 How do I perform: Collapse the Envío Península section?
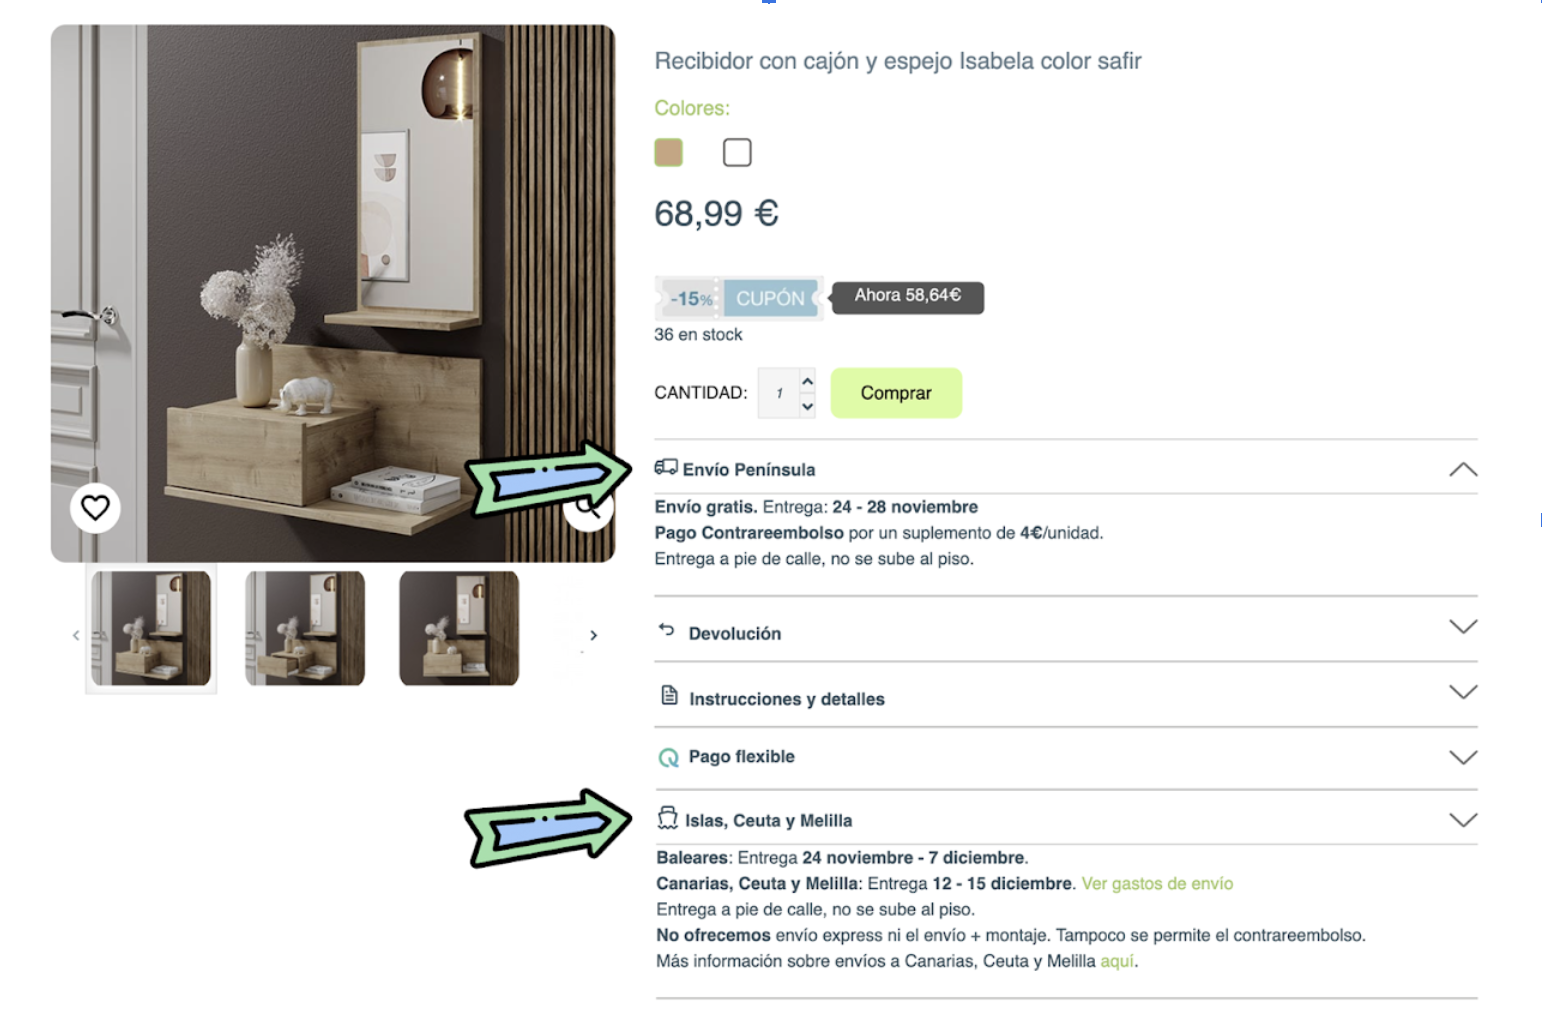point(1463,469)
